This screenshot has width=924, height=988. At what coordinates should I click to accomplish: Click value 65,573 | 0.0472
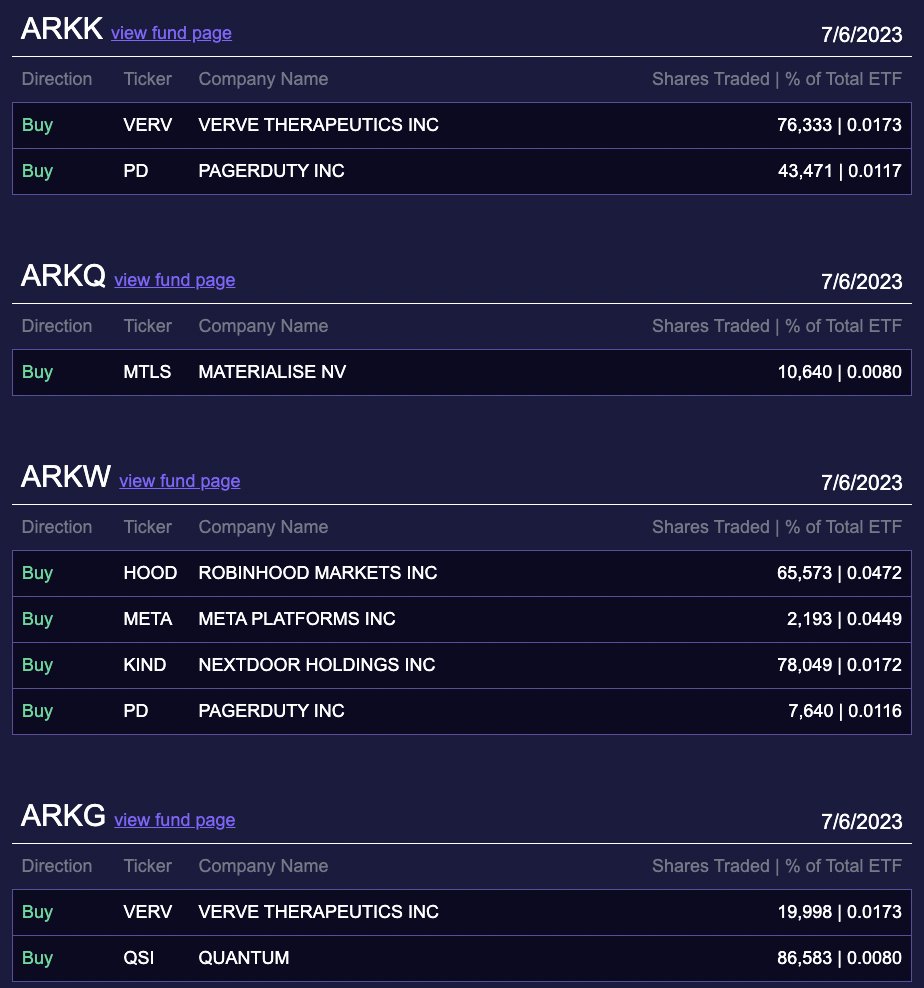839,573
